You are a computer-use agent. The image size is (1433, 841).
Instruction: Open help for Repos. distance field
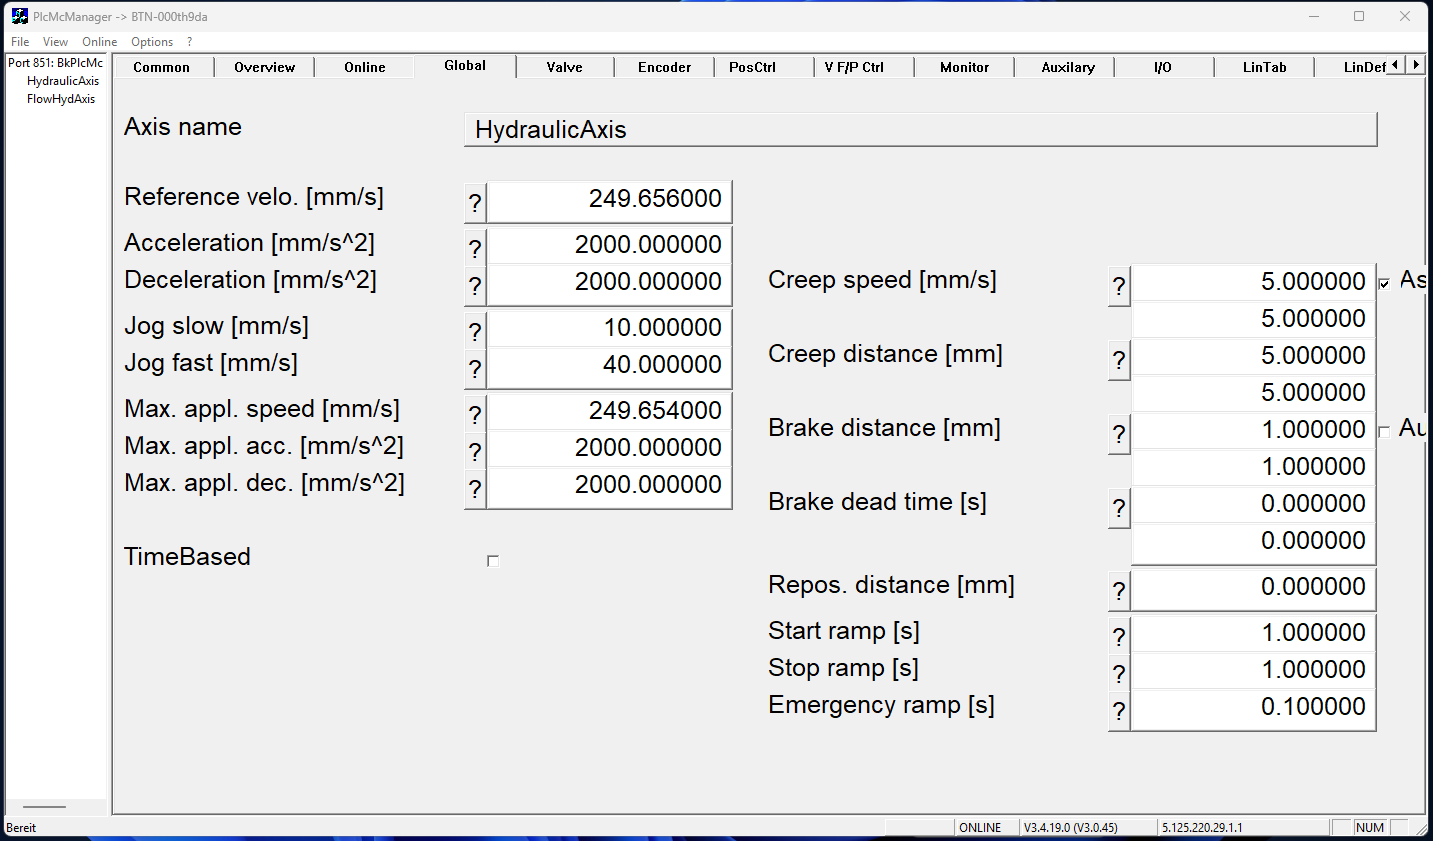click(x=1119, y=591)
